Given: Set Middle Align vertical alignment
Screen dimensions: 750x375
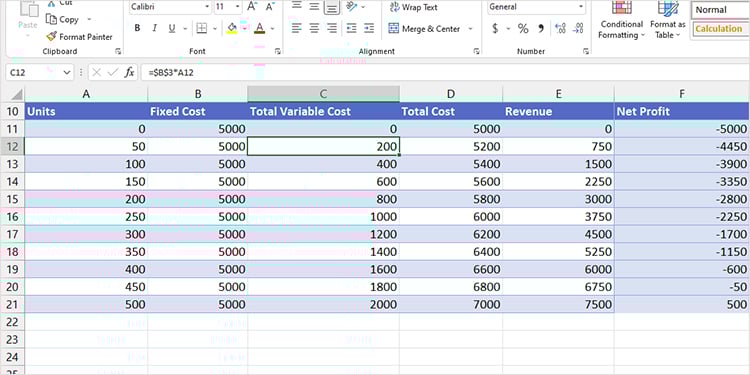Looking at the screenshot, I should [x=314, y=6].
